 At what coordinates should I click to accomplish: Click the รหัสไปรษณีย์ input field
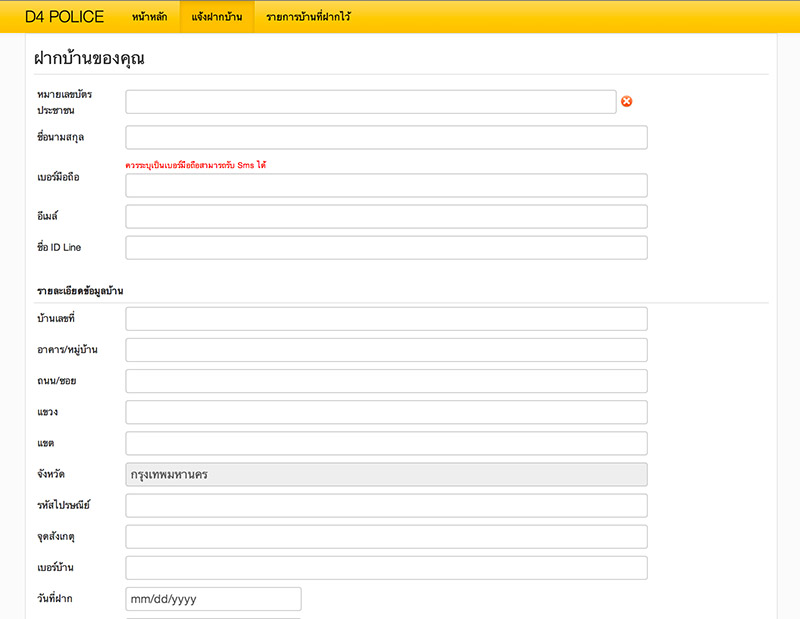[x=386, y=505]
